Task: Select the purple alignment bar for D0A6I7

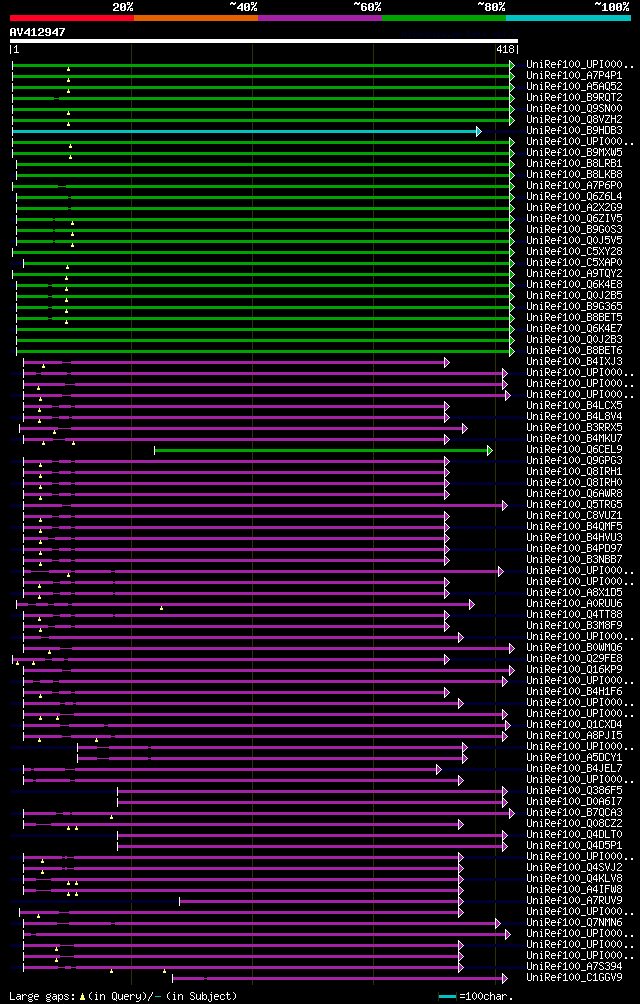Action: 312,802
